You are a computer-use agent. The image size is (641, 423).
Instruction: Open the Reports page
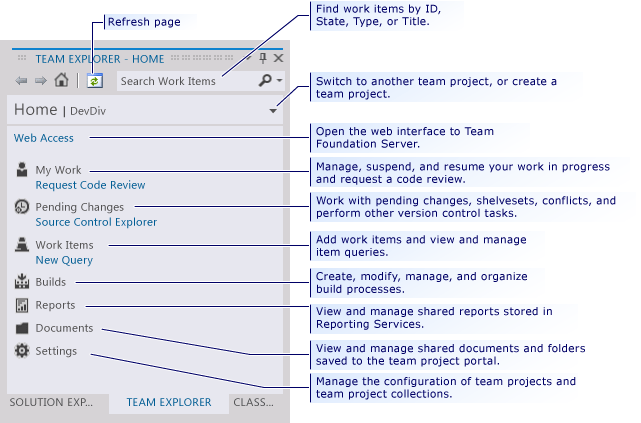(55, 305)
